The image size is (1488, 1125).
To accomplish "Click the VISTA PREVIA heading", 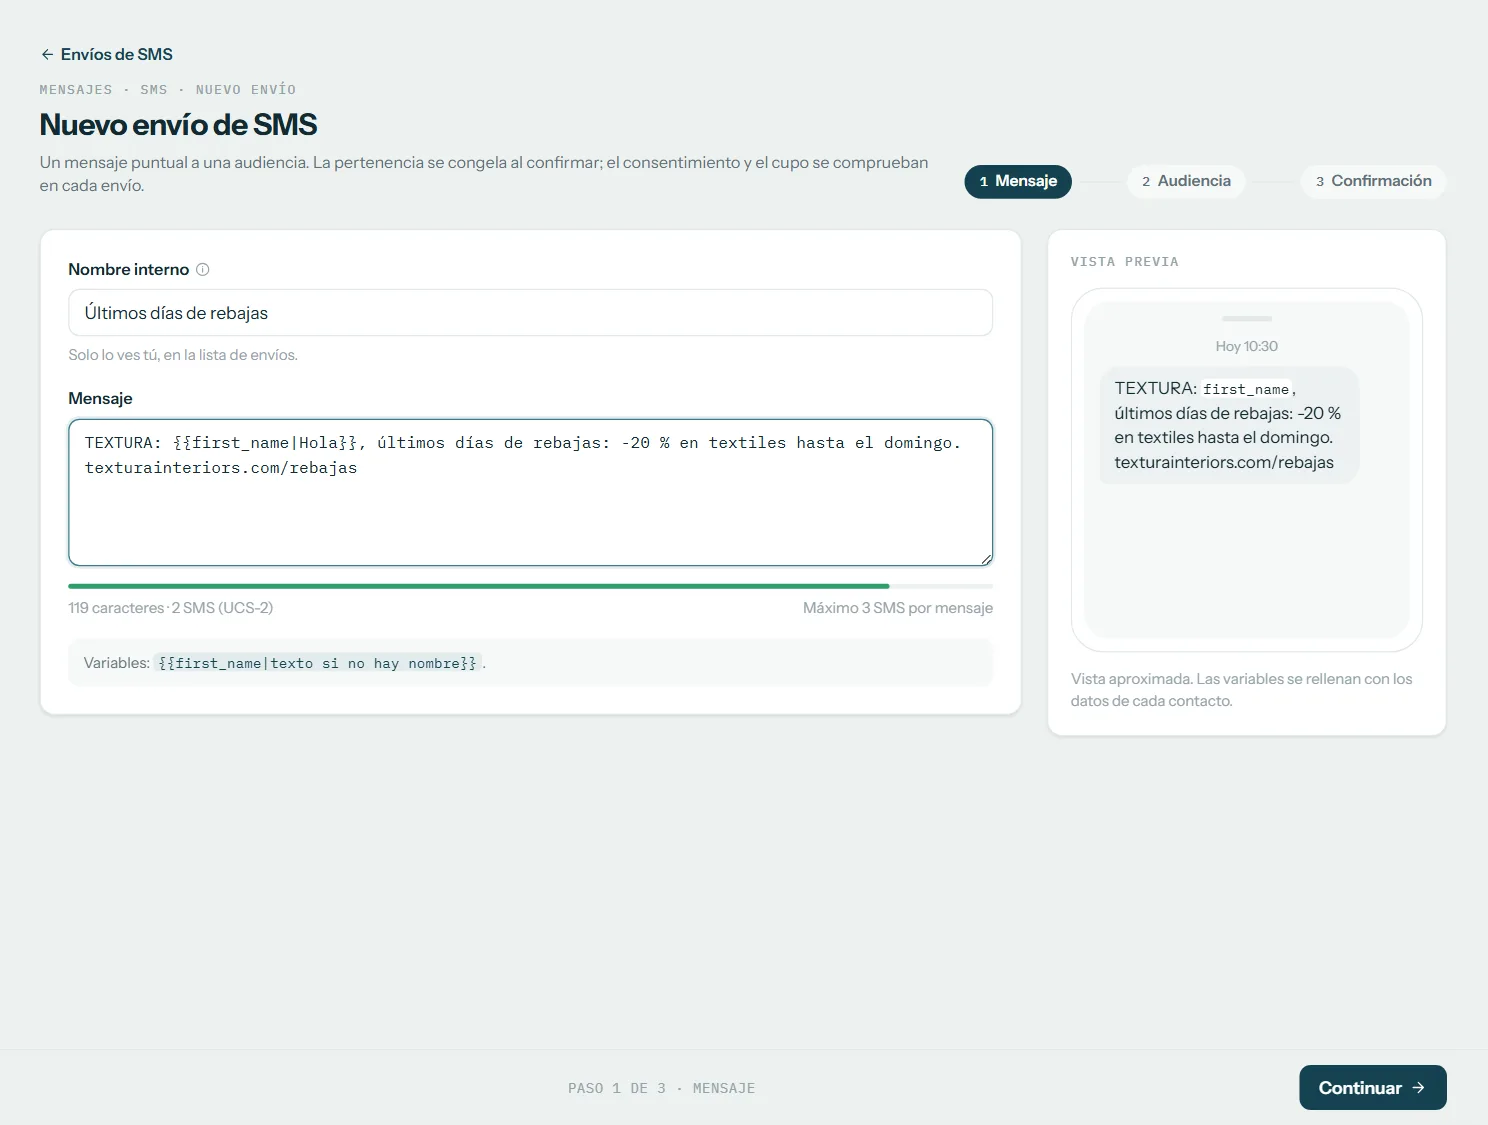I will (1125, 262).
